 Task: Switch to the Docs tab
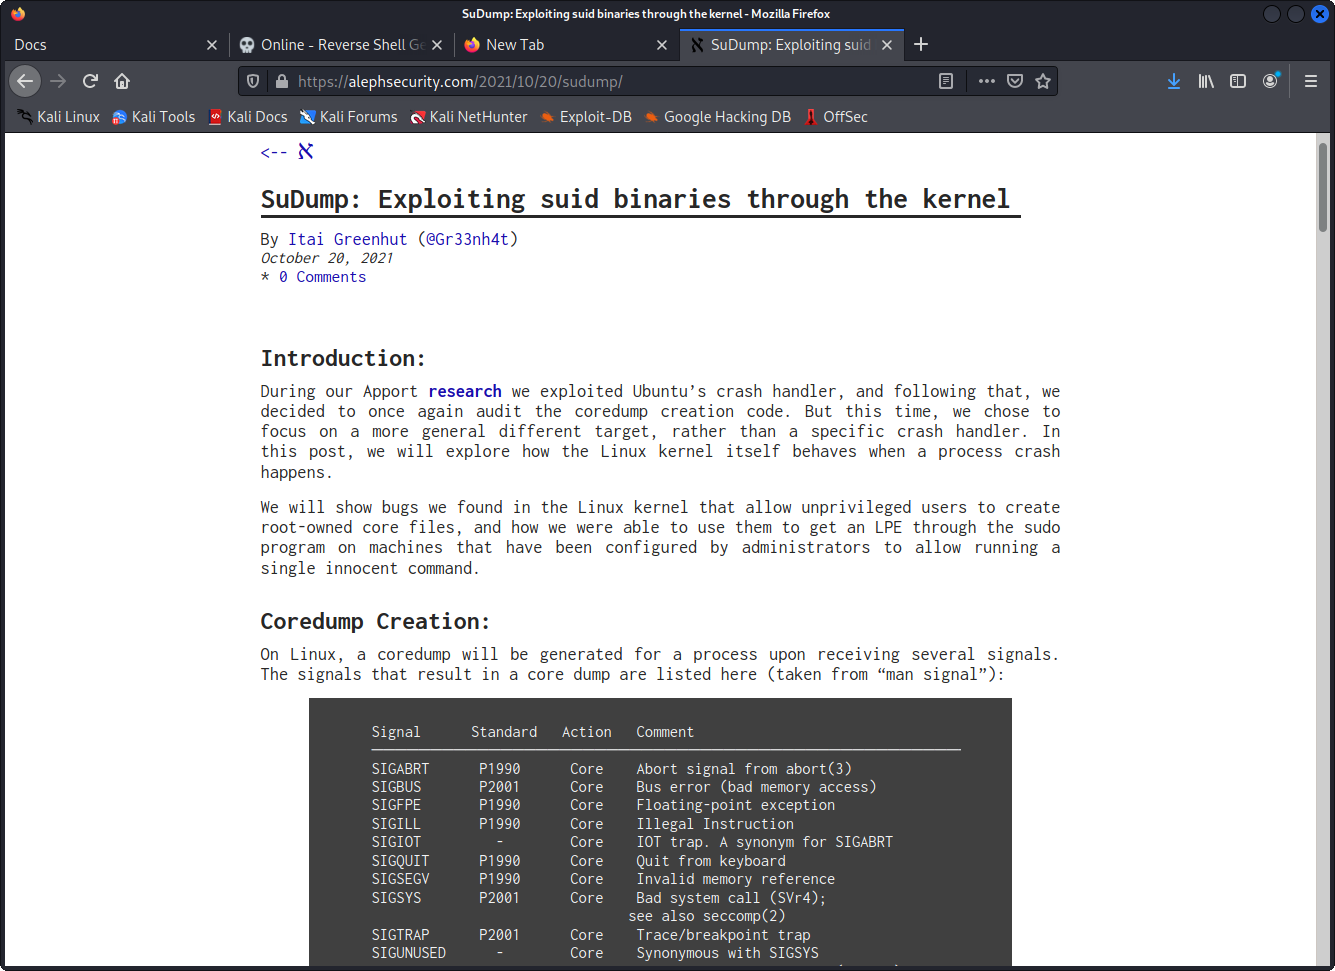tap(100, 45)
